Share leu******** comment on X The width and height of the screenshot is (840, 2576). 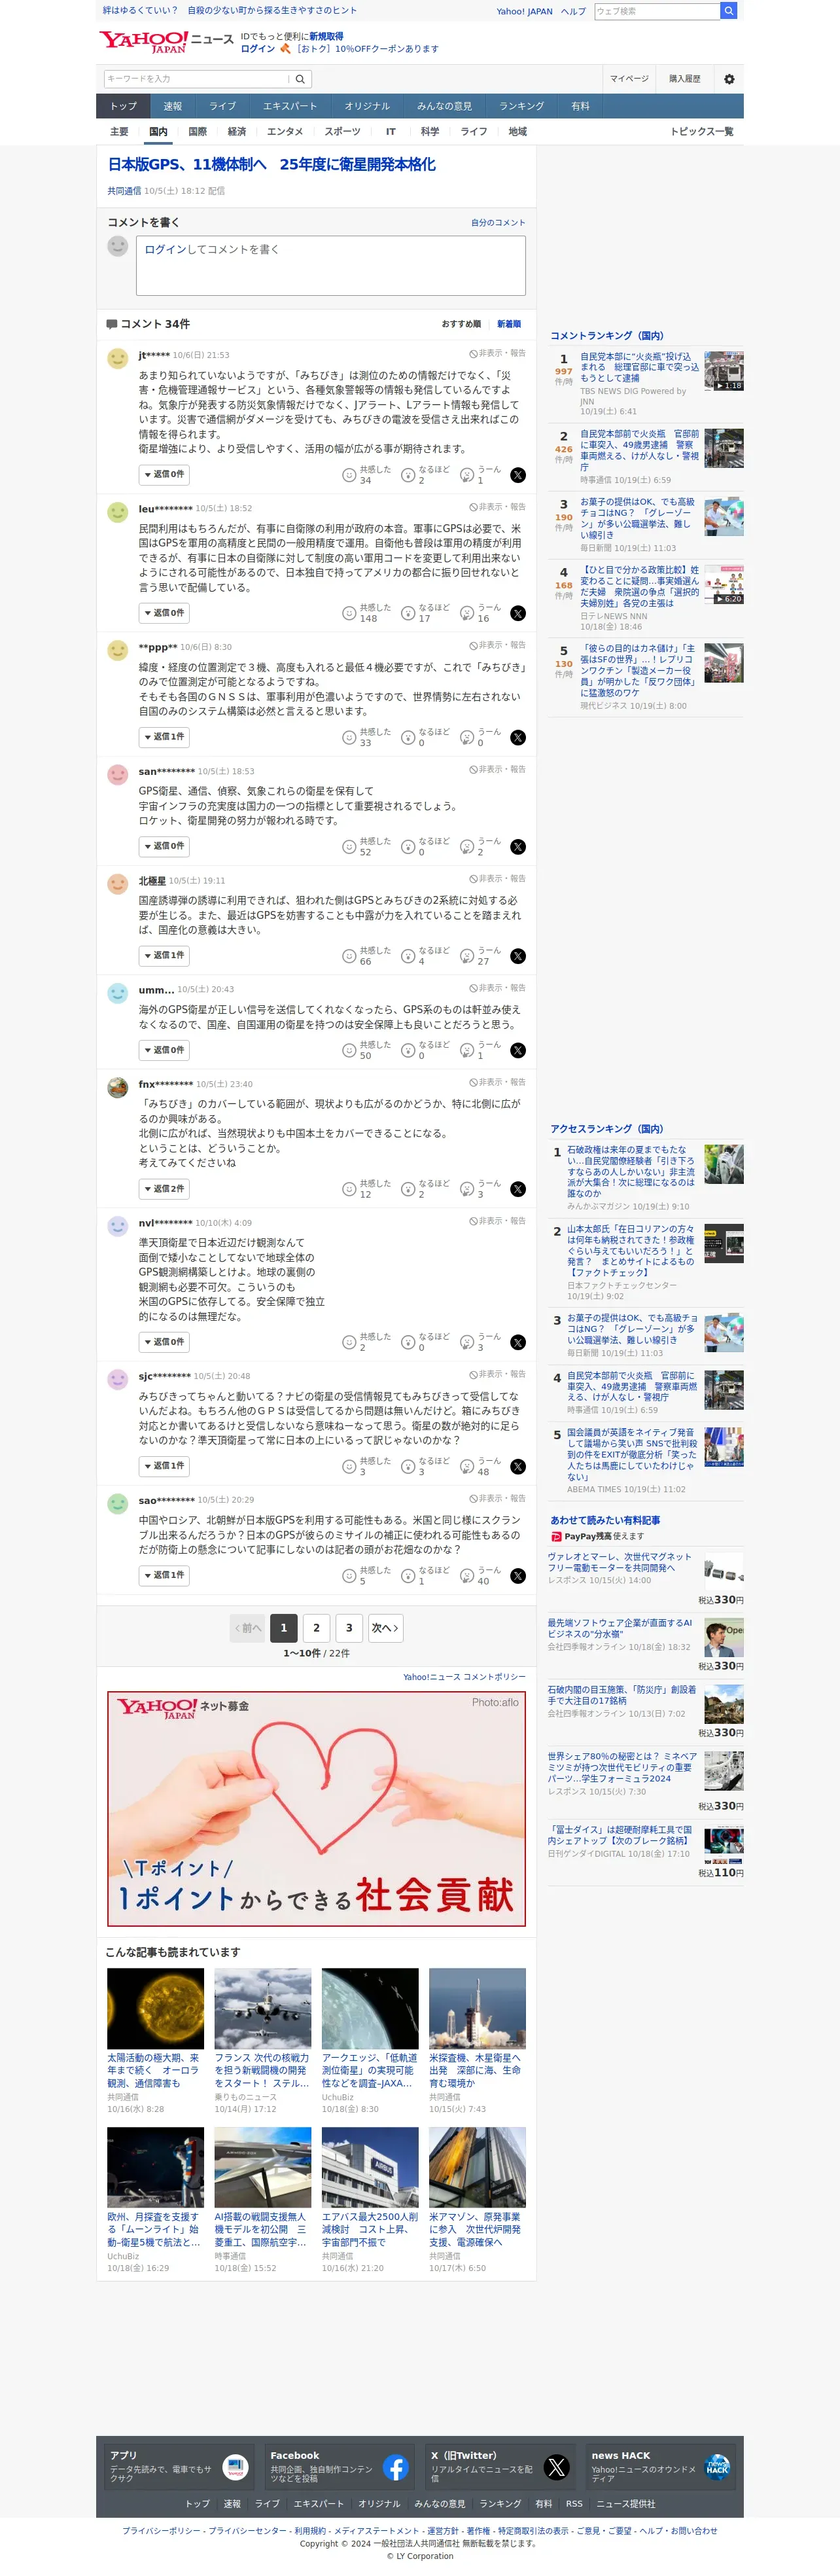pyautogui.click(x=518, y=614)
